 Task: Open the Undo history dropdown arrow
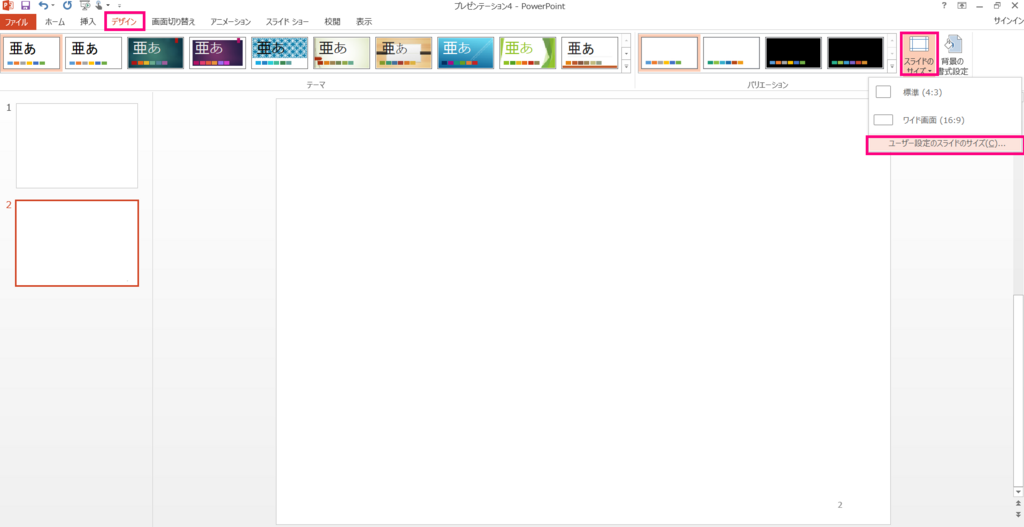pyautogui.click(x=53, y=6)
